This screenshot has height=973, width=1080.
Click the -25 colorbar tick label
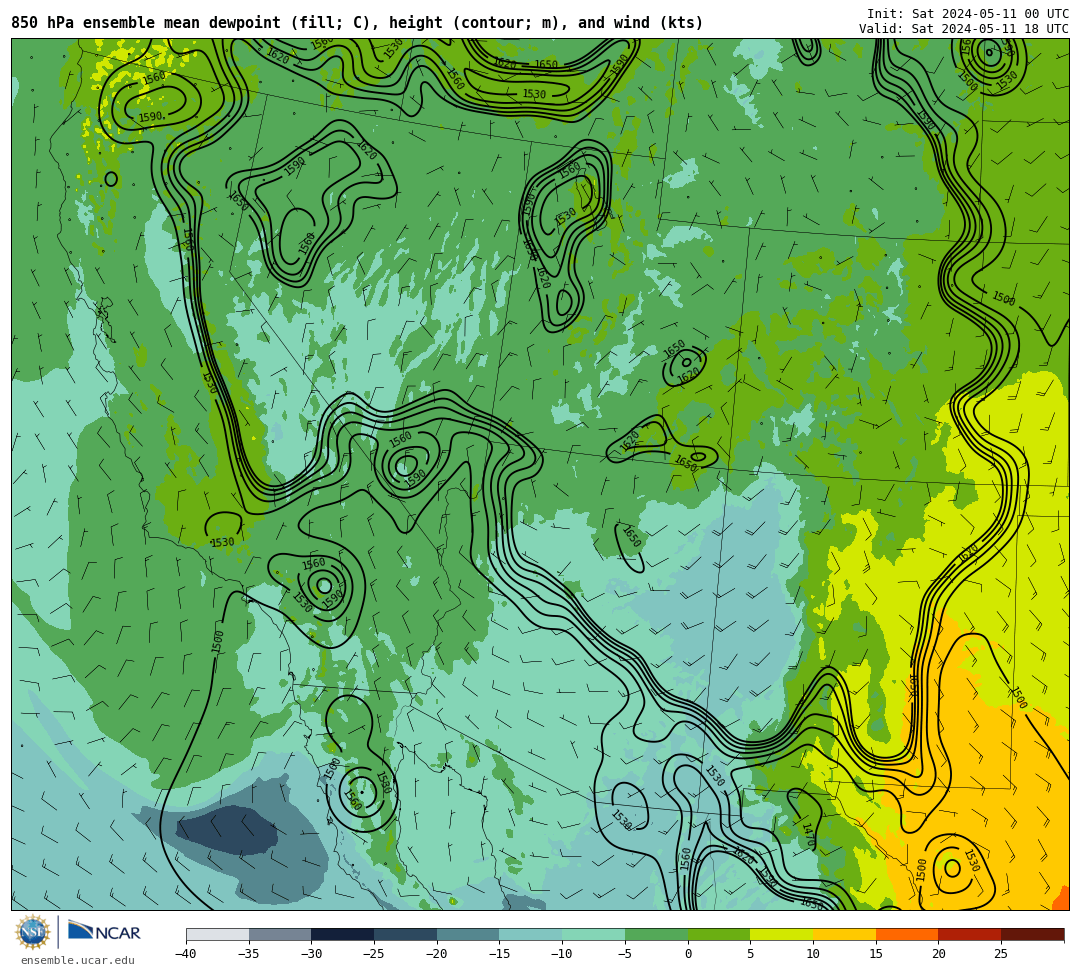(373, 954)
